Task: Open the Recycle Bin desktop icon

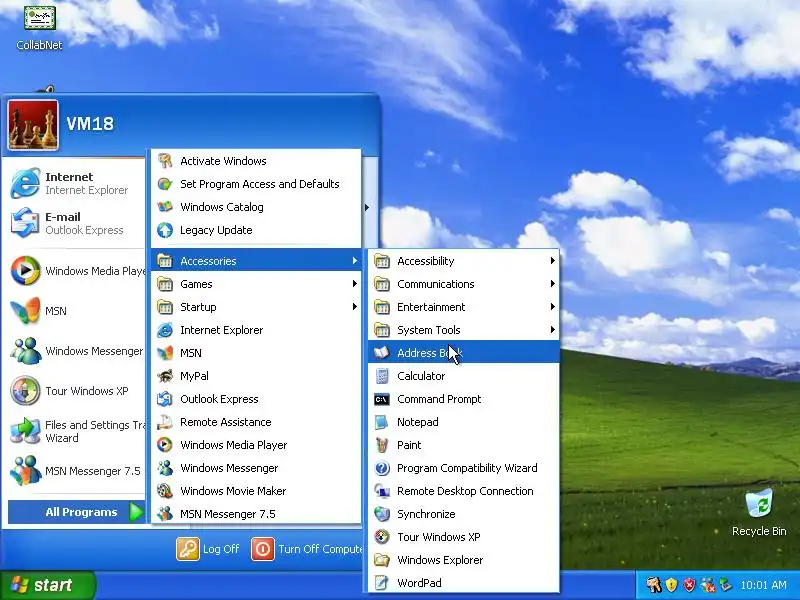Action: pyautogui.click(x=759, y=512)
